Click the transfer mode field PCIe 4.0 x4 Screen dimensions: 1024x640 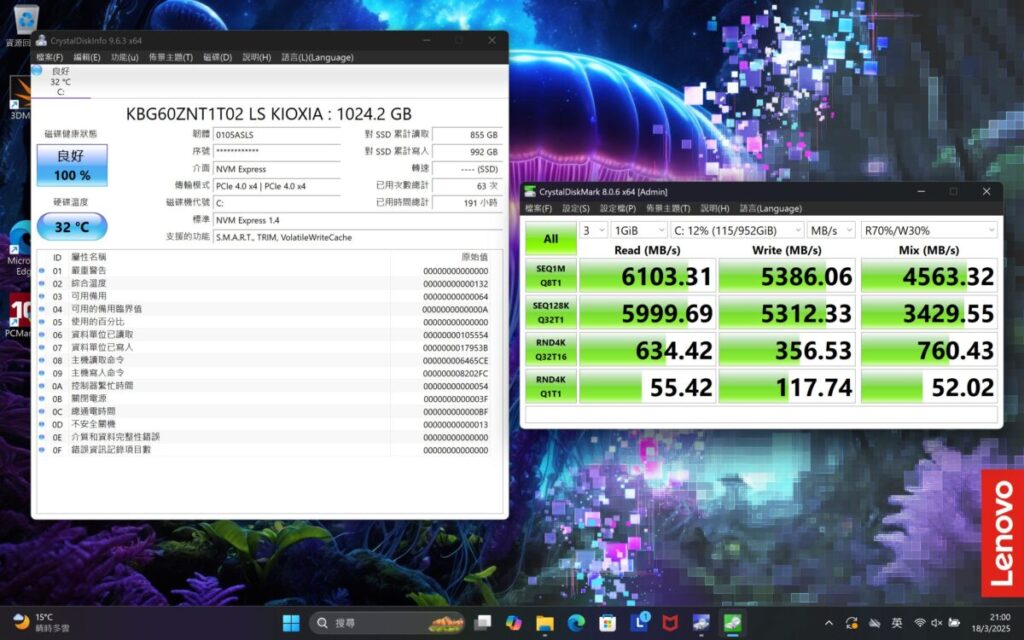(x=277, y=186)
